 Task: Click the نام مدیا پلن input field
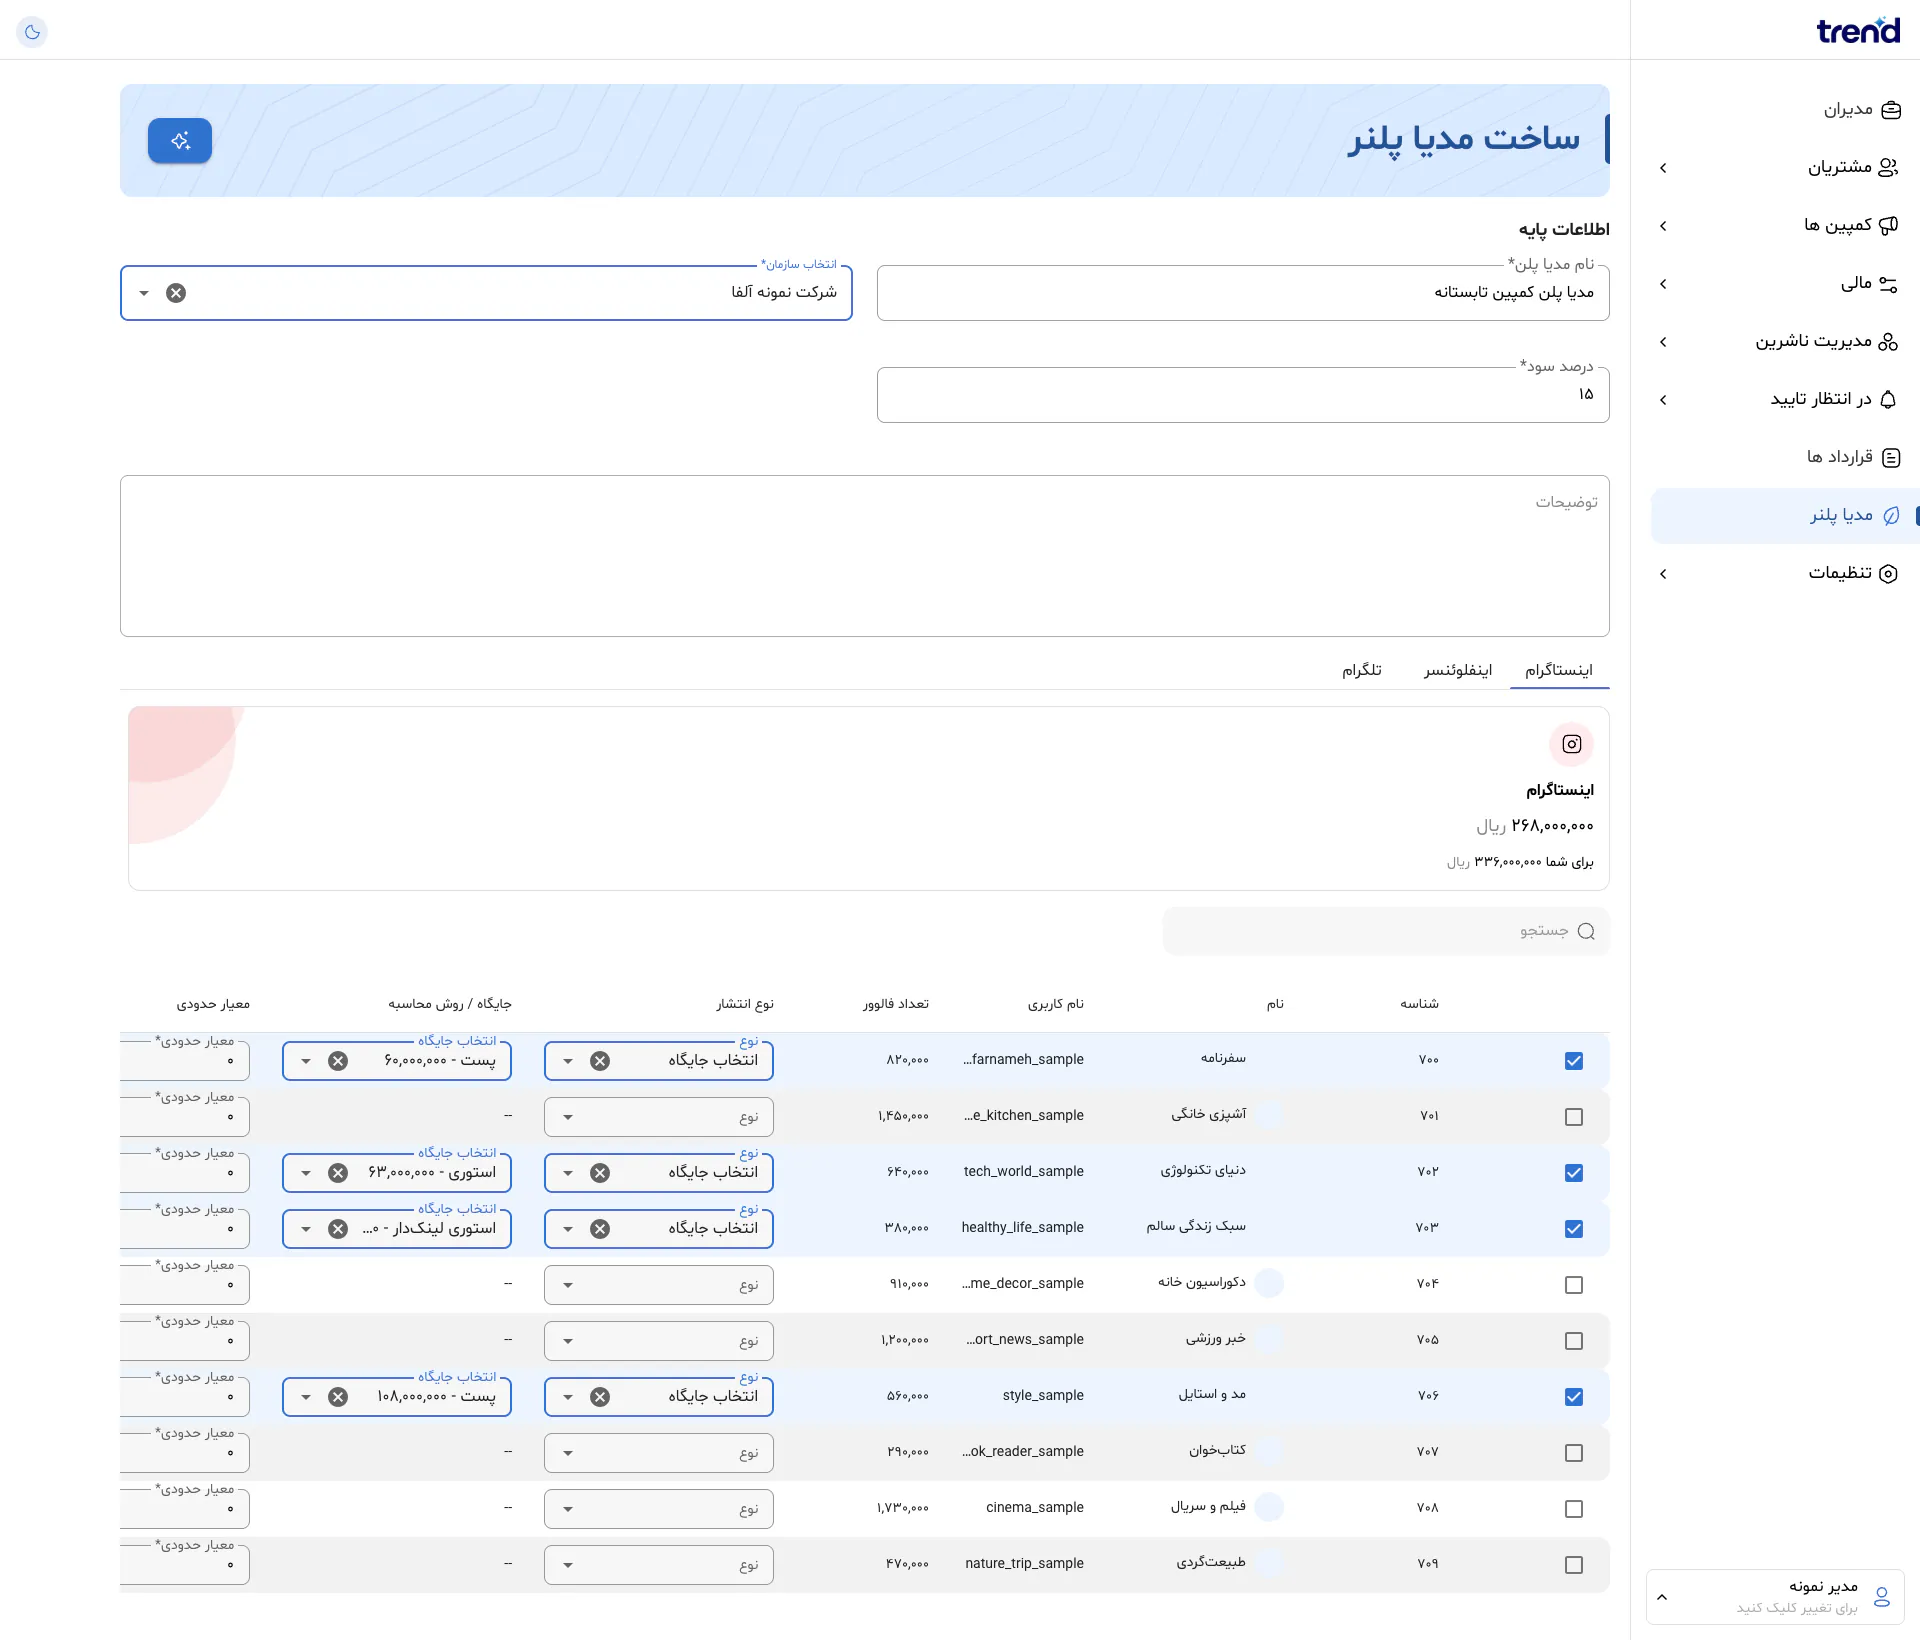[1243, 293]
